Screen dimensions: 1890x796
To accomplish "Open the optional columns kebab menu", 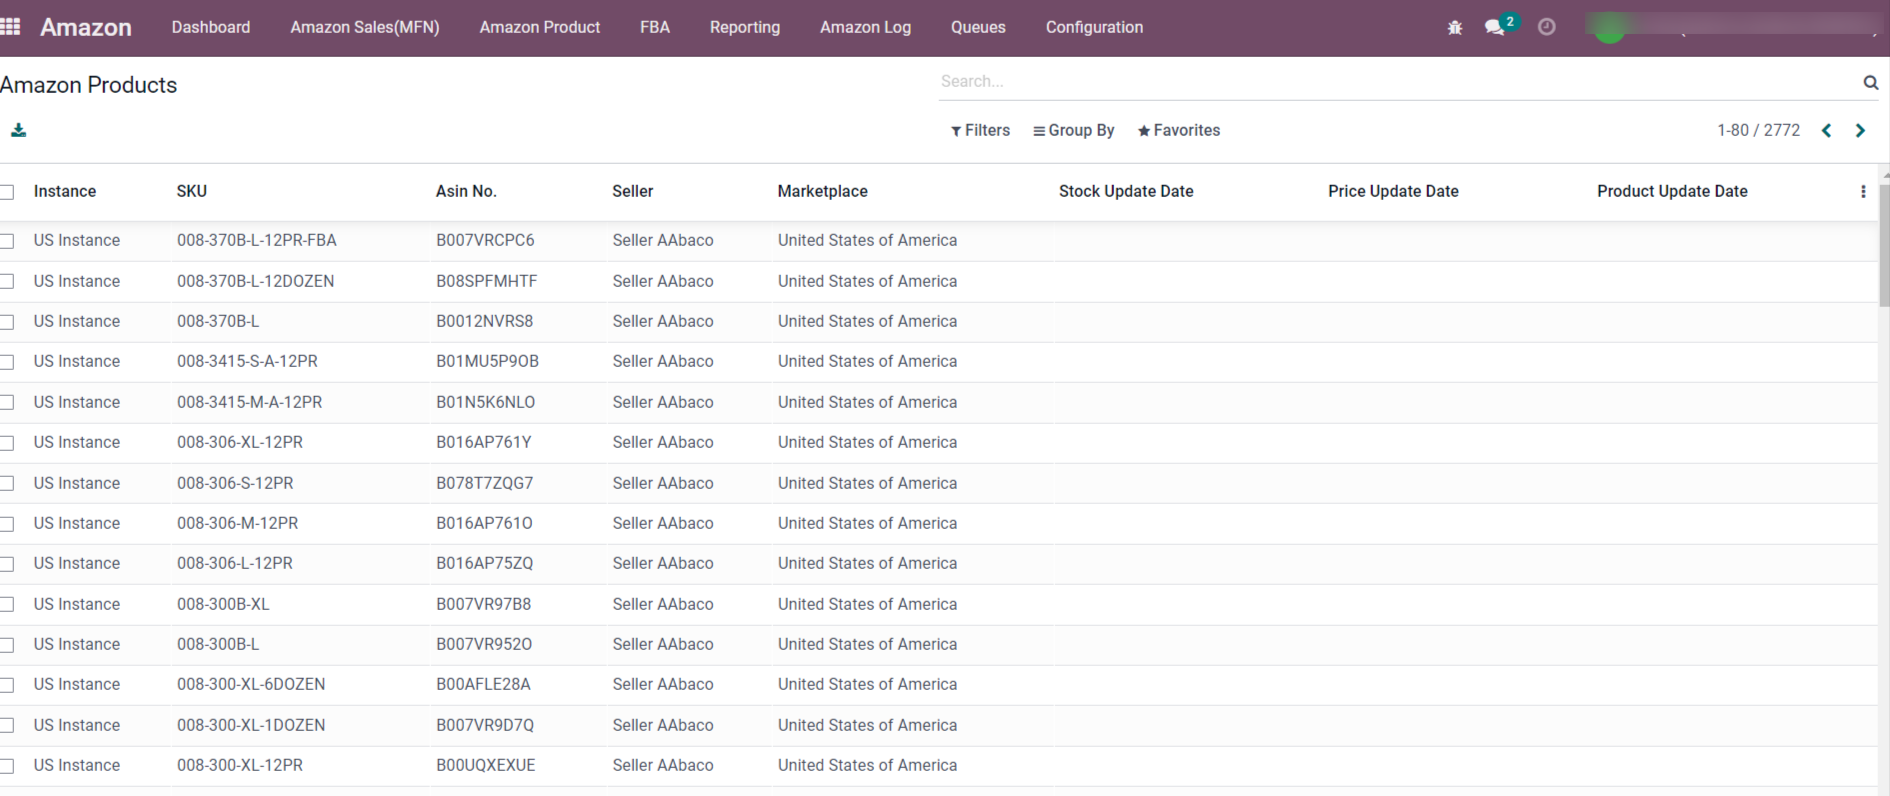I will coord(1862,192).
